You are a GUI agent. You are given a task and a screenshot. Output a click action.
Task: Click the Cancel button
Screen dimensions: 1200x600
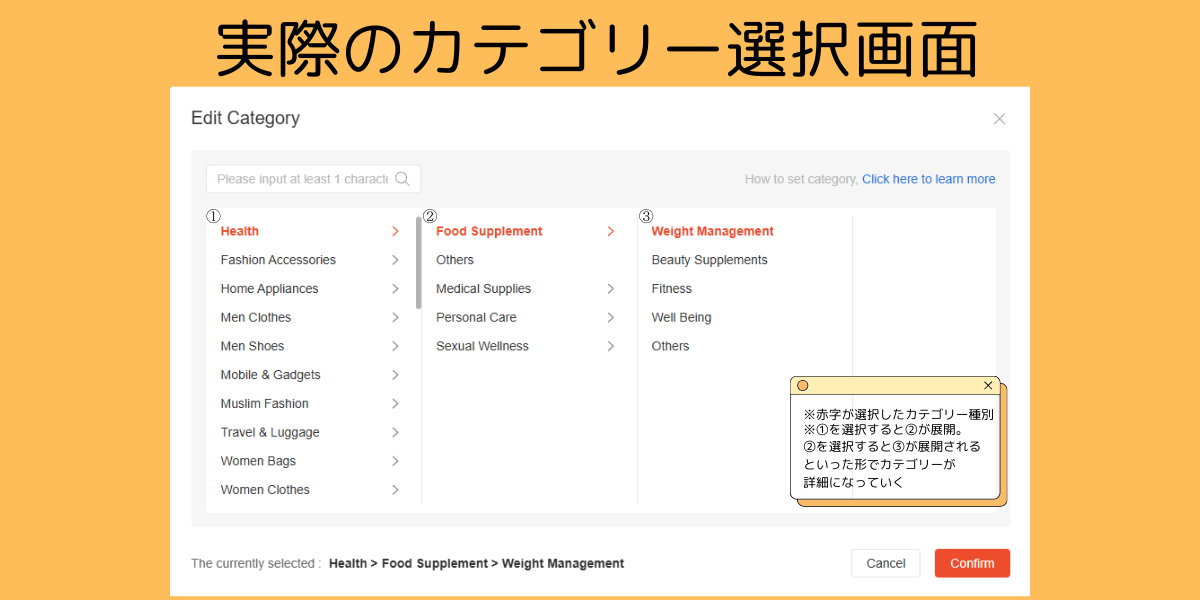tap(886, 563)
